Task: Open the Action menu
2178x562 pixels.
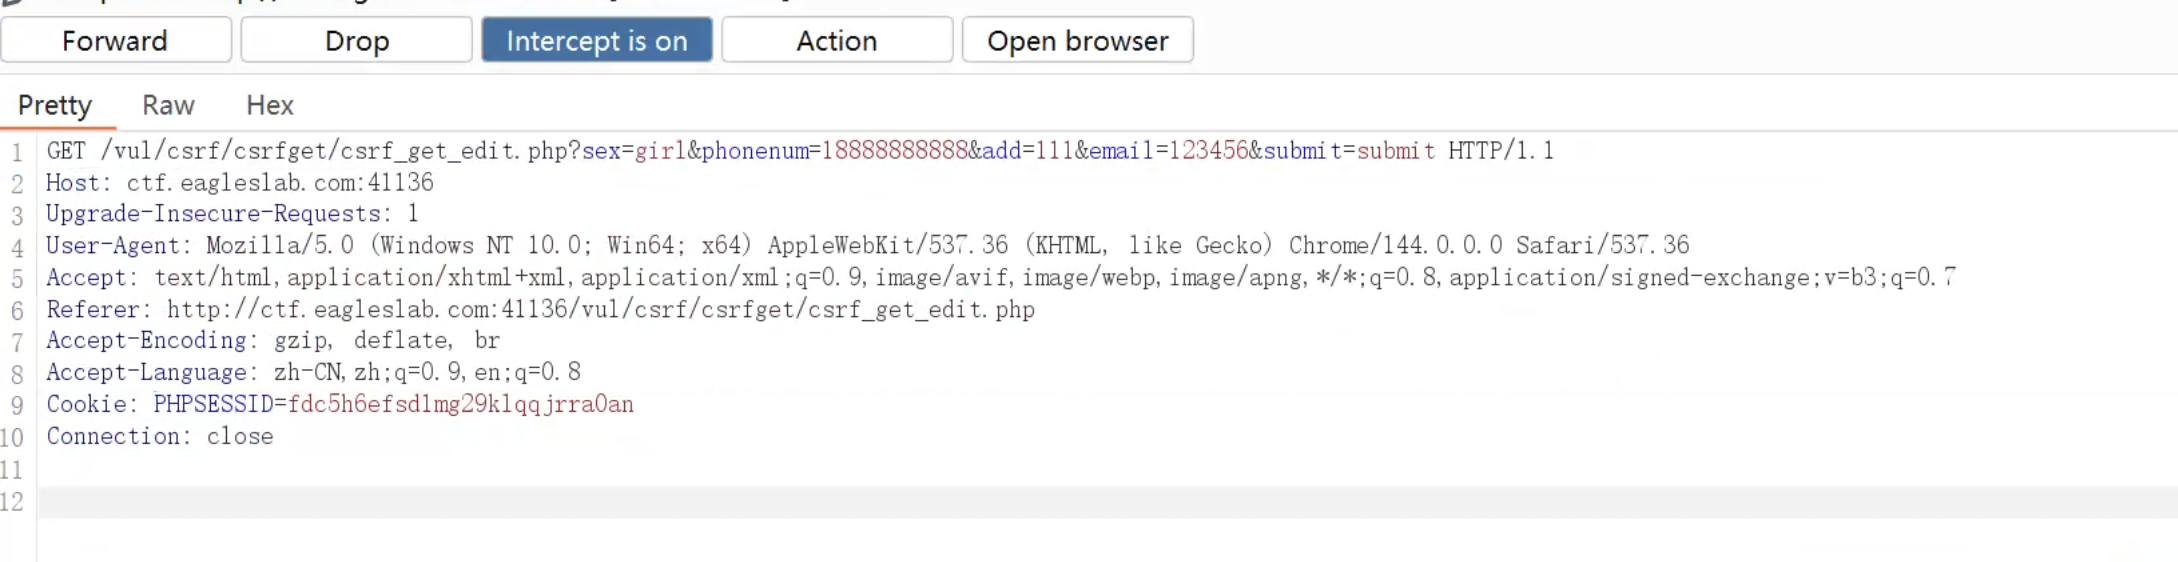Action: coord(836,41)
